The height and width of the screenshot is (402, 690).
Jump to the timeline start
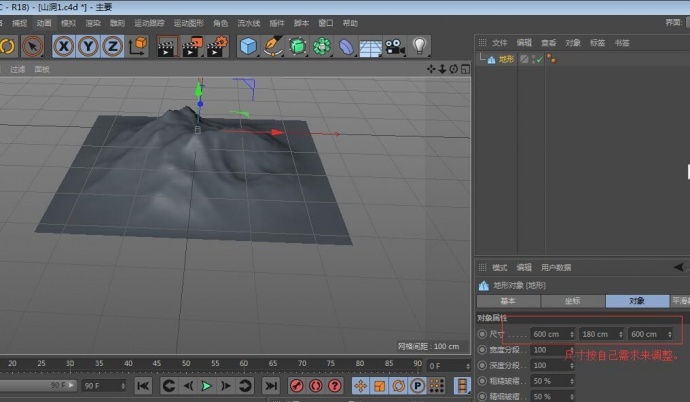tap(143, 385)
